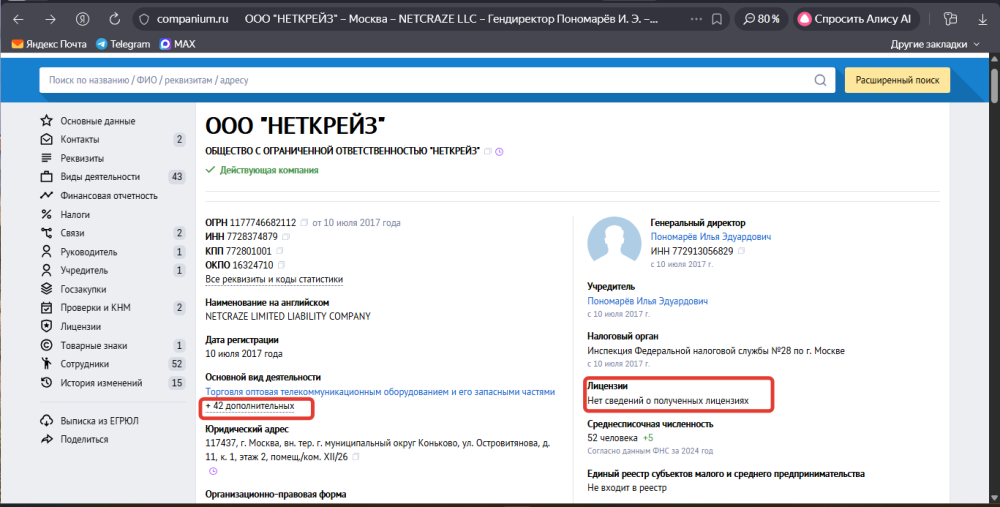The height and width of the screenshot is (507, 1000).
Task: Click the 80% zoom level indicator
Action: [761, 19]
